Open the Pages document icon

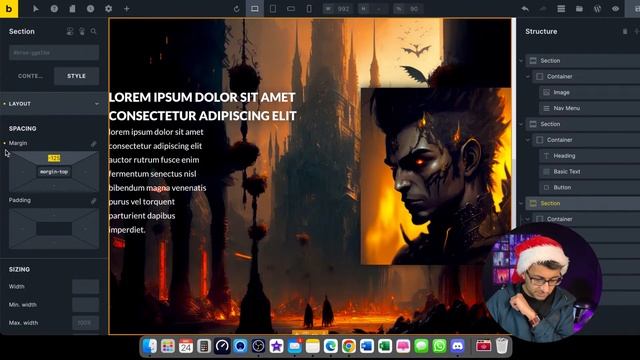pos(72,9)
